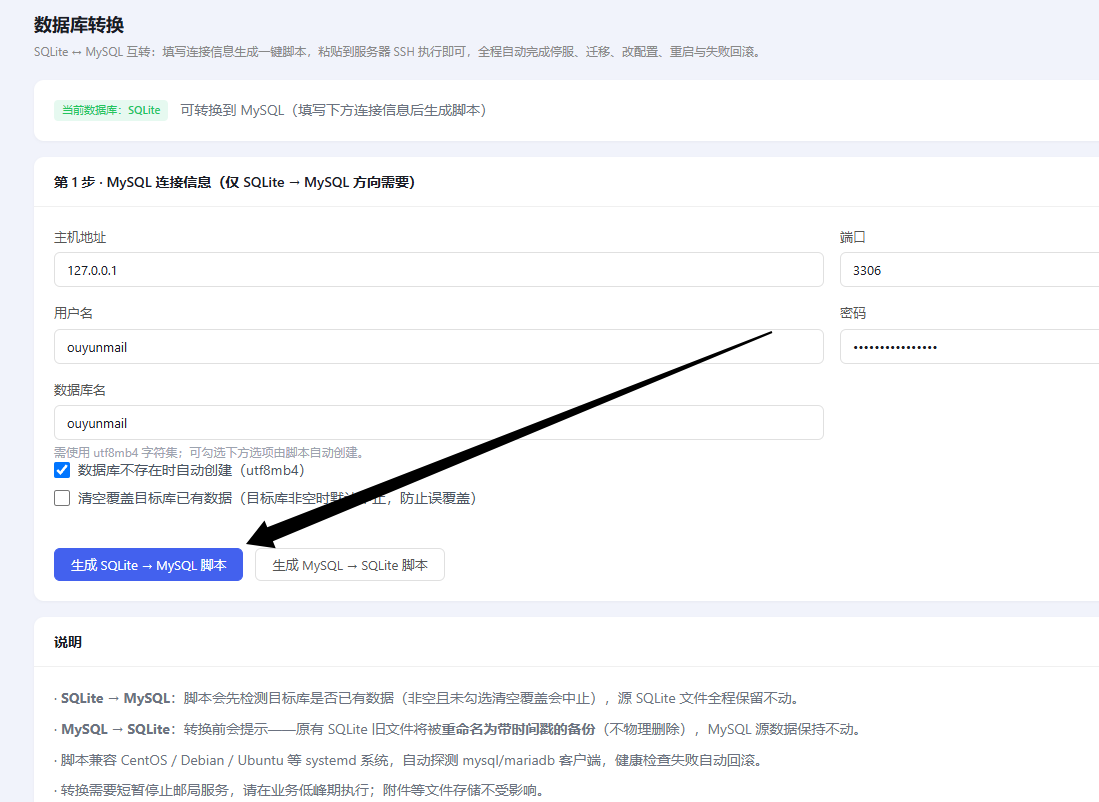1099x802 pixels.
Task: Focus the masked 密码 field
Action: [969, 347]
